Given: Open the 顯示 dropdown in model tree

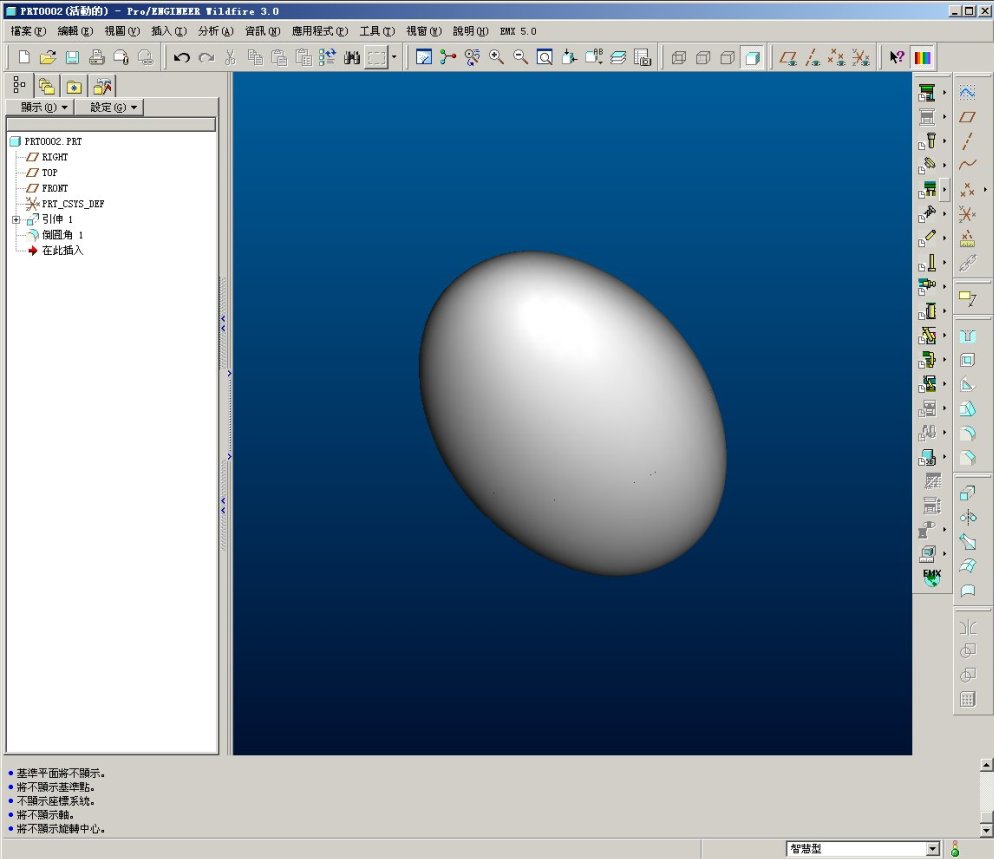Looking at the screenshot, I should click(x=40, y=107).
